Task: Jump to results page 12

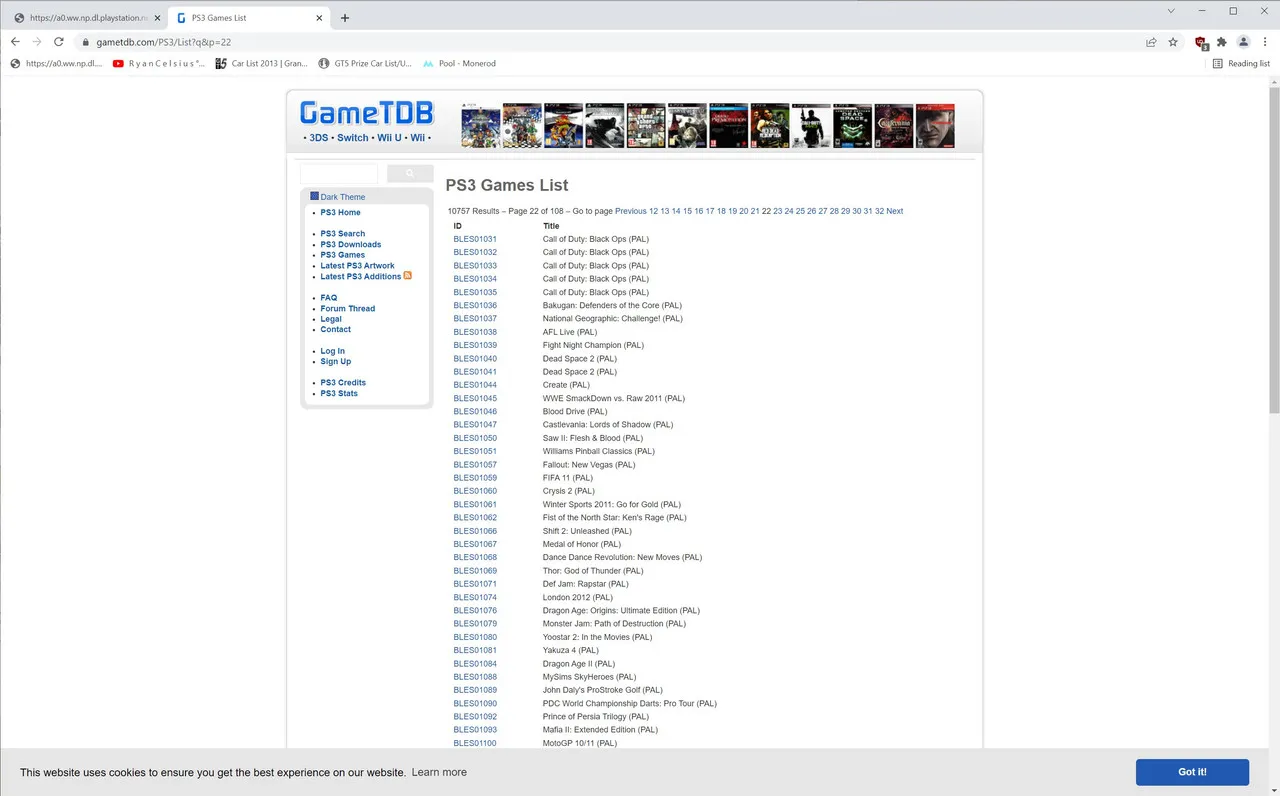Action: (654, 211)
